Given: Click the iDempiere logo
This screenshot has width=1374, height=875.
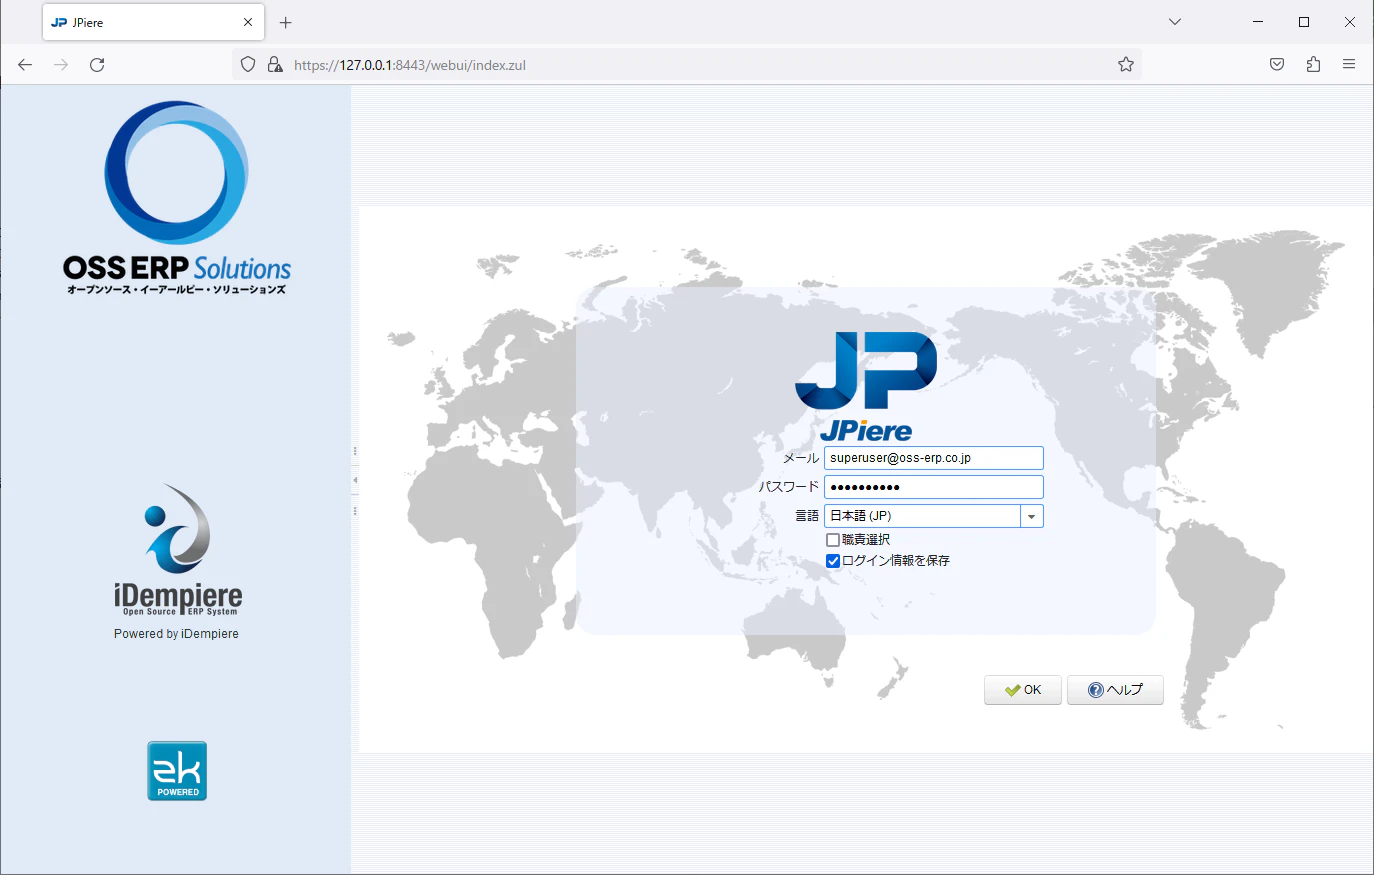Looking at the screenshot, I should point(178,550).
